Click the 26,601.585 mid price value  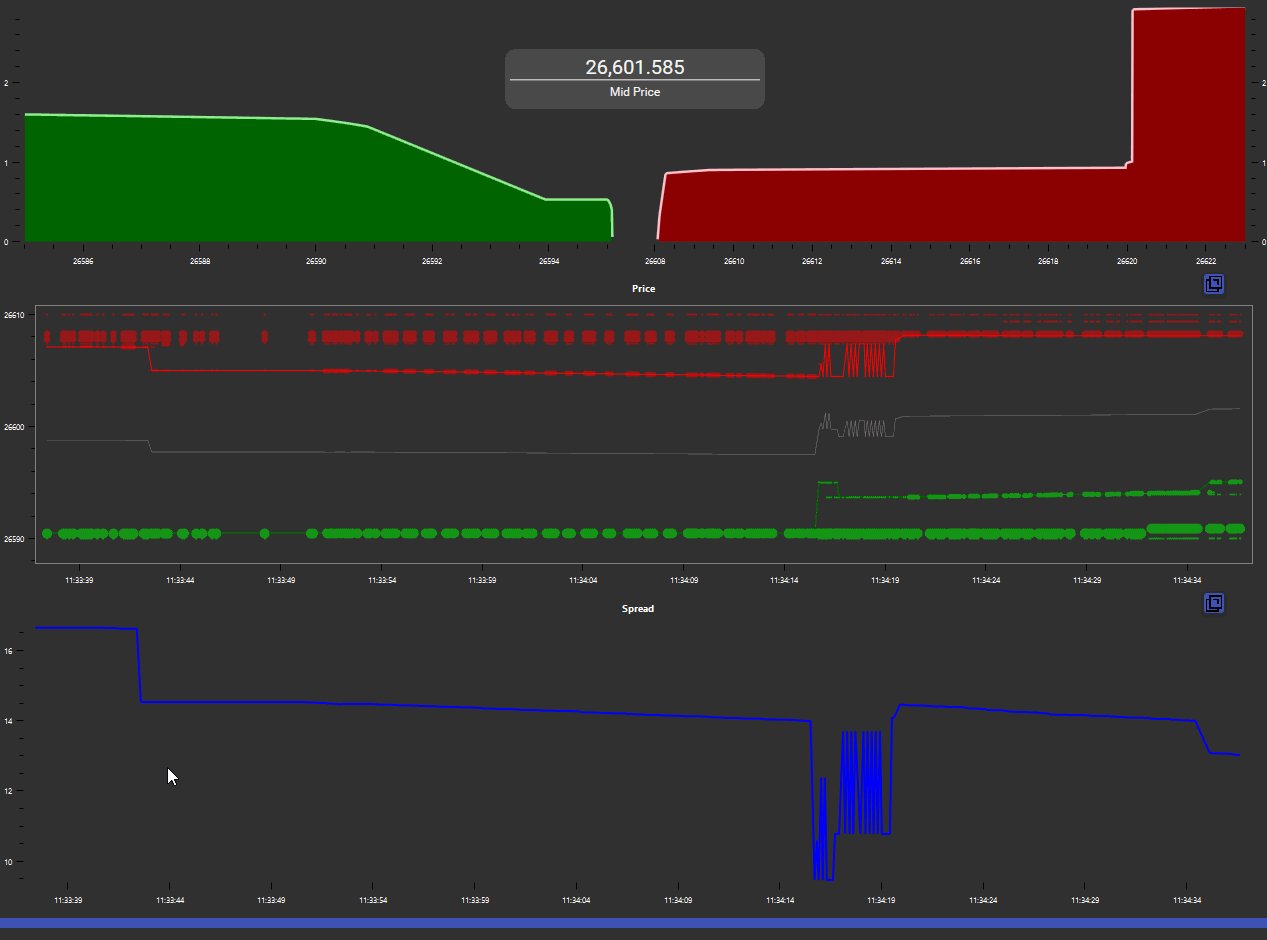(634, 67)
